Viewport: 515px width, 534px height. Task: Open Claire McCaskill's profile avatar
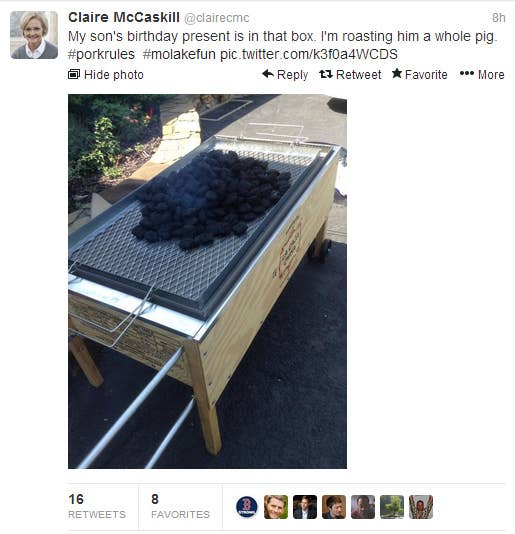[x=34, y=35]
